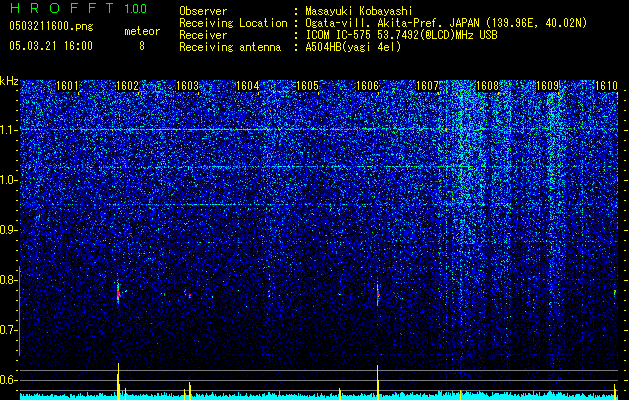
Task: Click the red meteor echo near 1606
Action: pos(378,294)
